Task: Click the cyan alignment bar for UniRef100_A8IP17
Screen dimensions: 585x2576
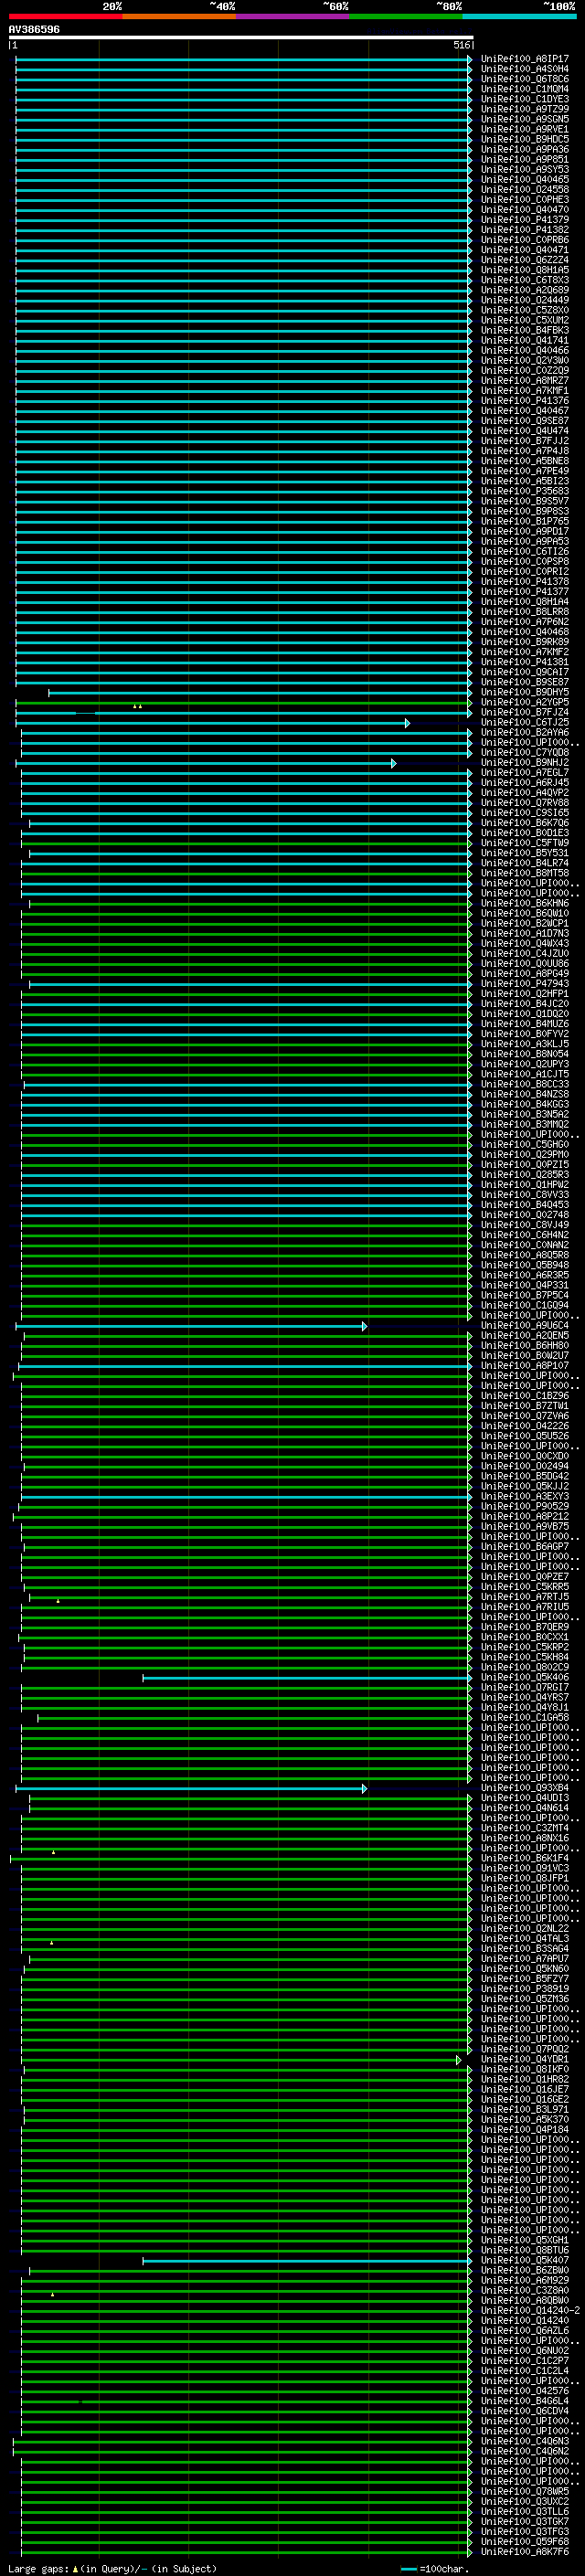Action: pos(243,60)
